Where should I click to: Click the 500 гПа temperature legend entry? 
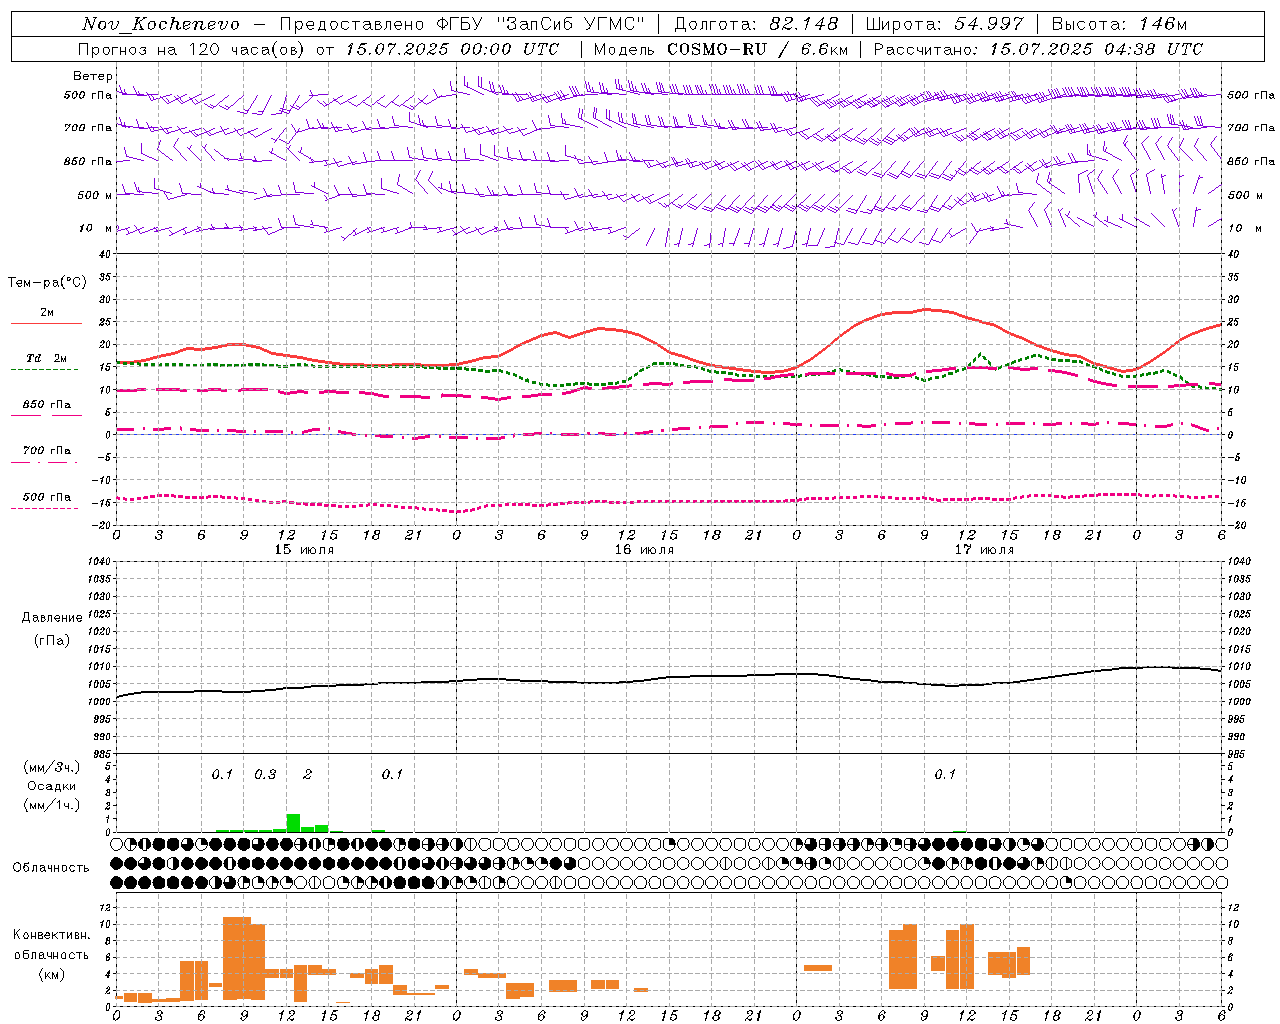pyautogui.click(x=47, y=501)
